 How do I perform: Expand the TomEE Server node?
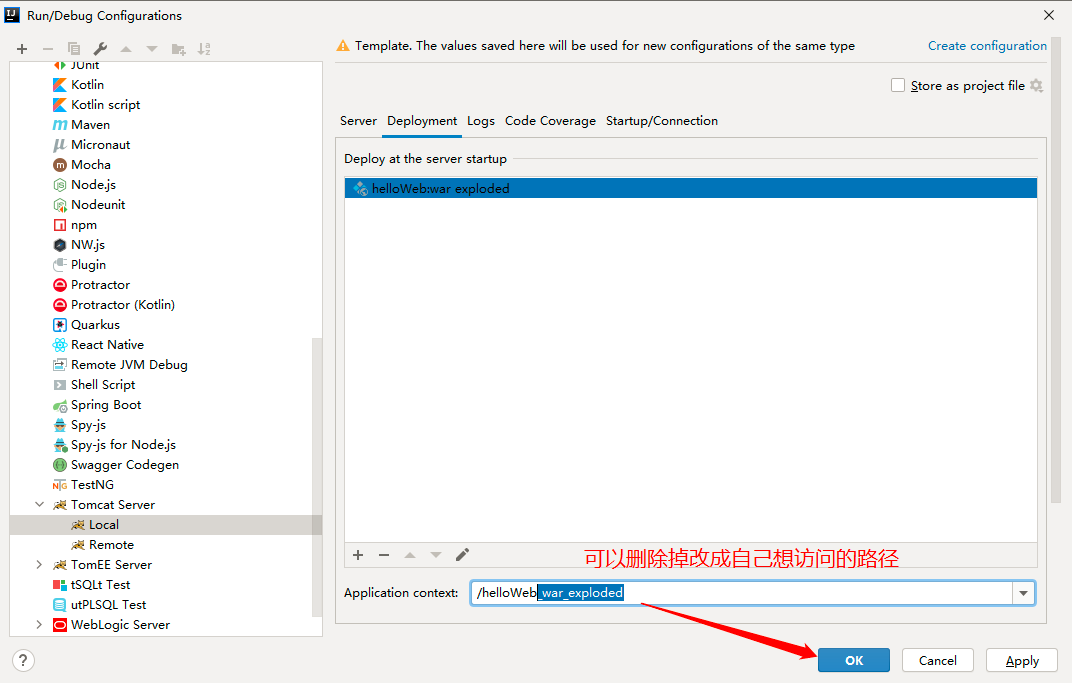click(39, 565)
